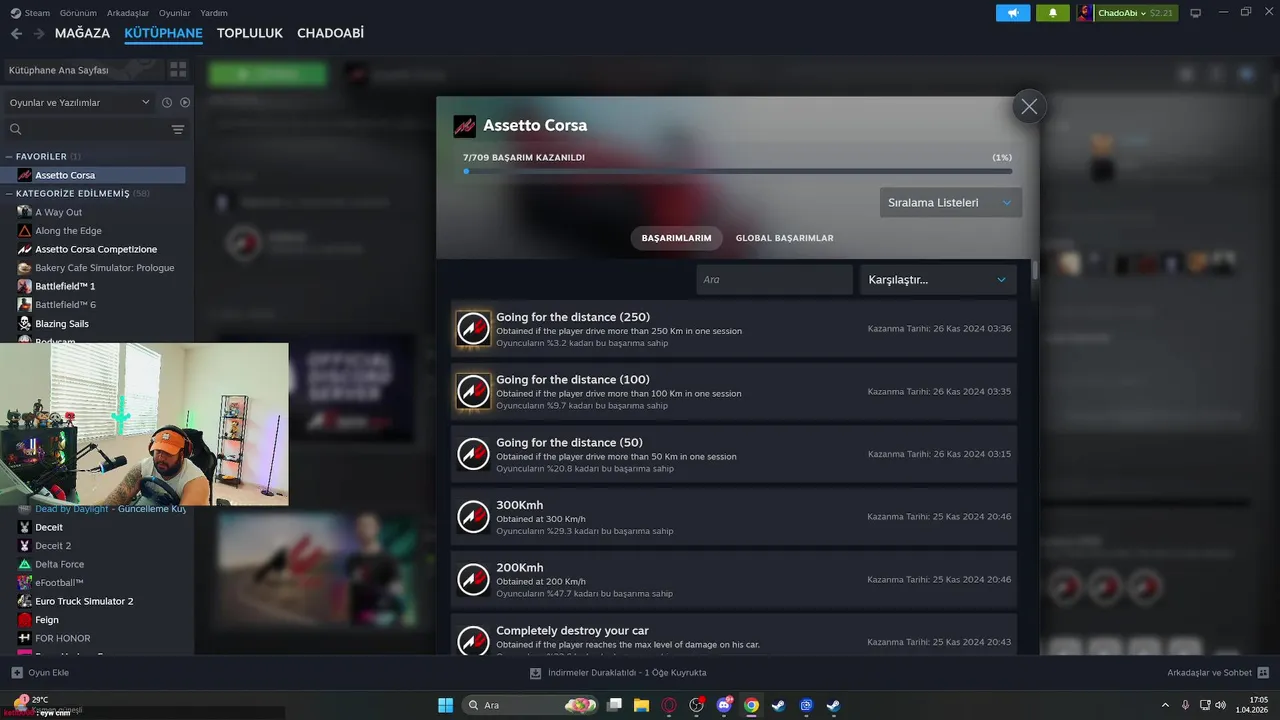Select Euro Truck Simulator 2
Image resolution: width=1280 pixels, height=720 pixels.
84,601
